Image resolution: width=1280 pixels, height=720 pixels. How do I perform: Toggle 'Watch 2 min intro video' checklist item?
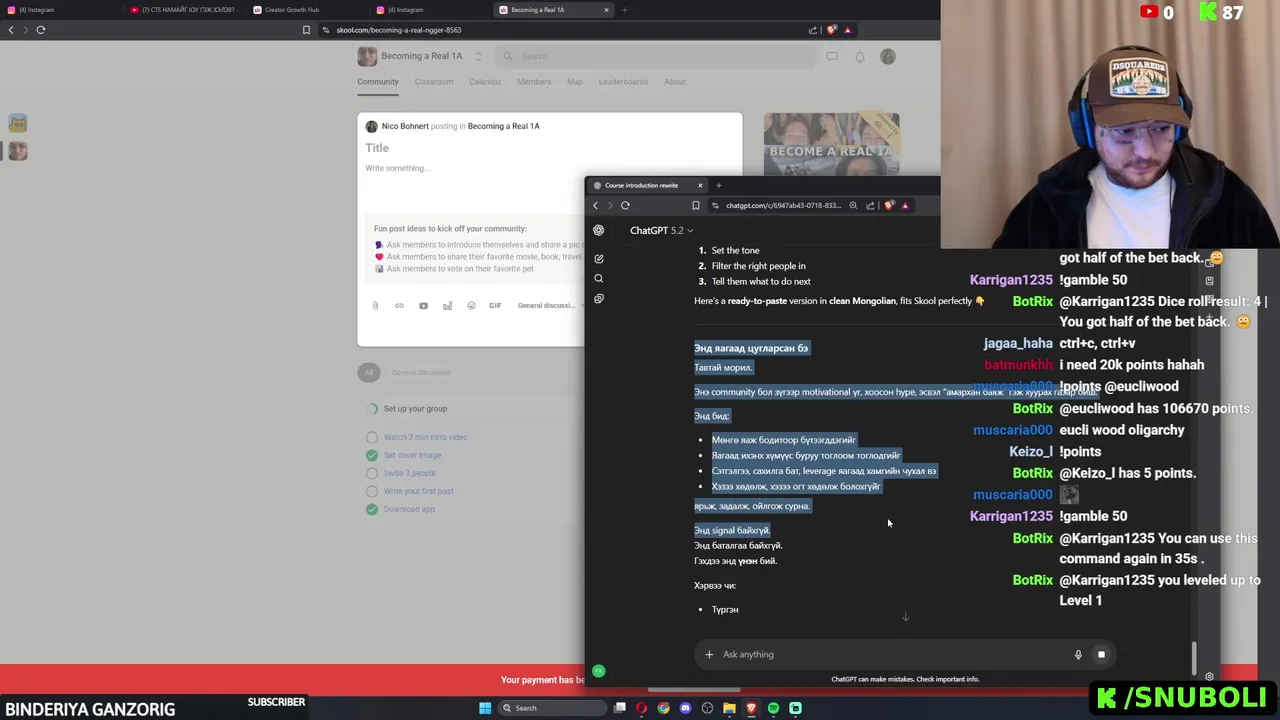pos(372,437)
